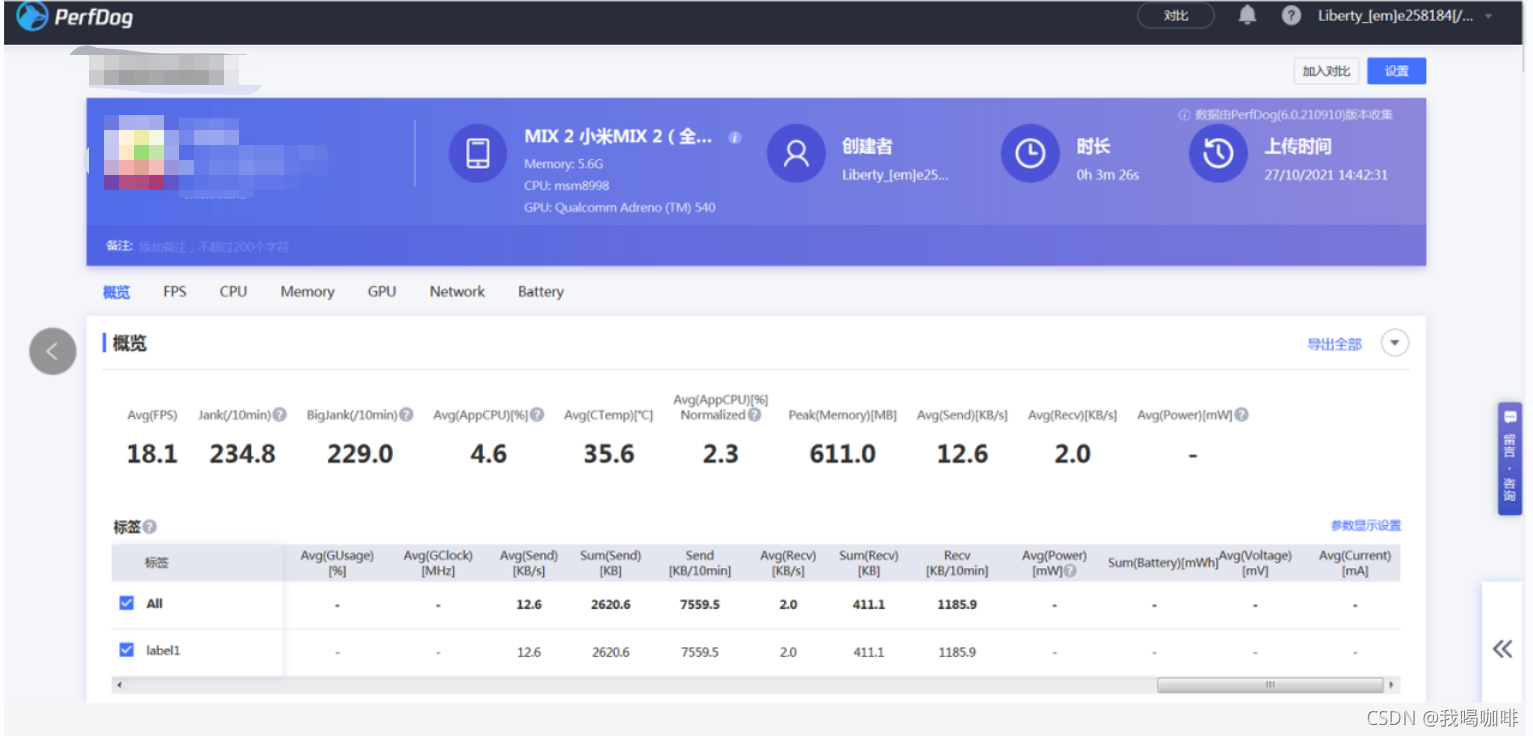Click the upload time 27/10/2021 14:42:31
Image resolution: width=1533 pixels, height=736 pixels.
coord(1326,175)
